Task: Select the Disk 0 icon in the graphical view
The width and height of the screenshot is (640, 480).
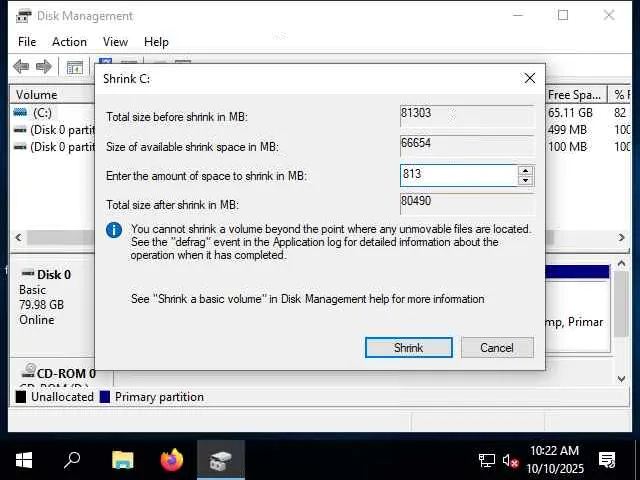Action: coord(28,273)
